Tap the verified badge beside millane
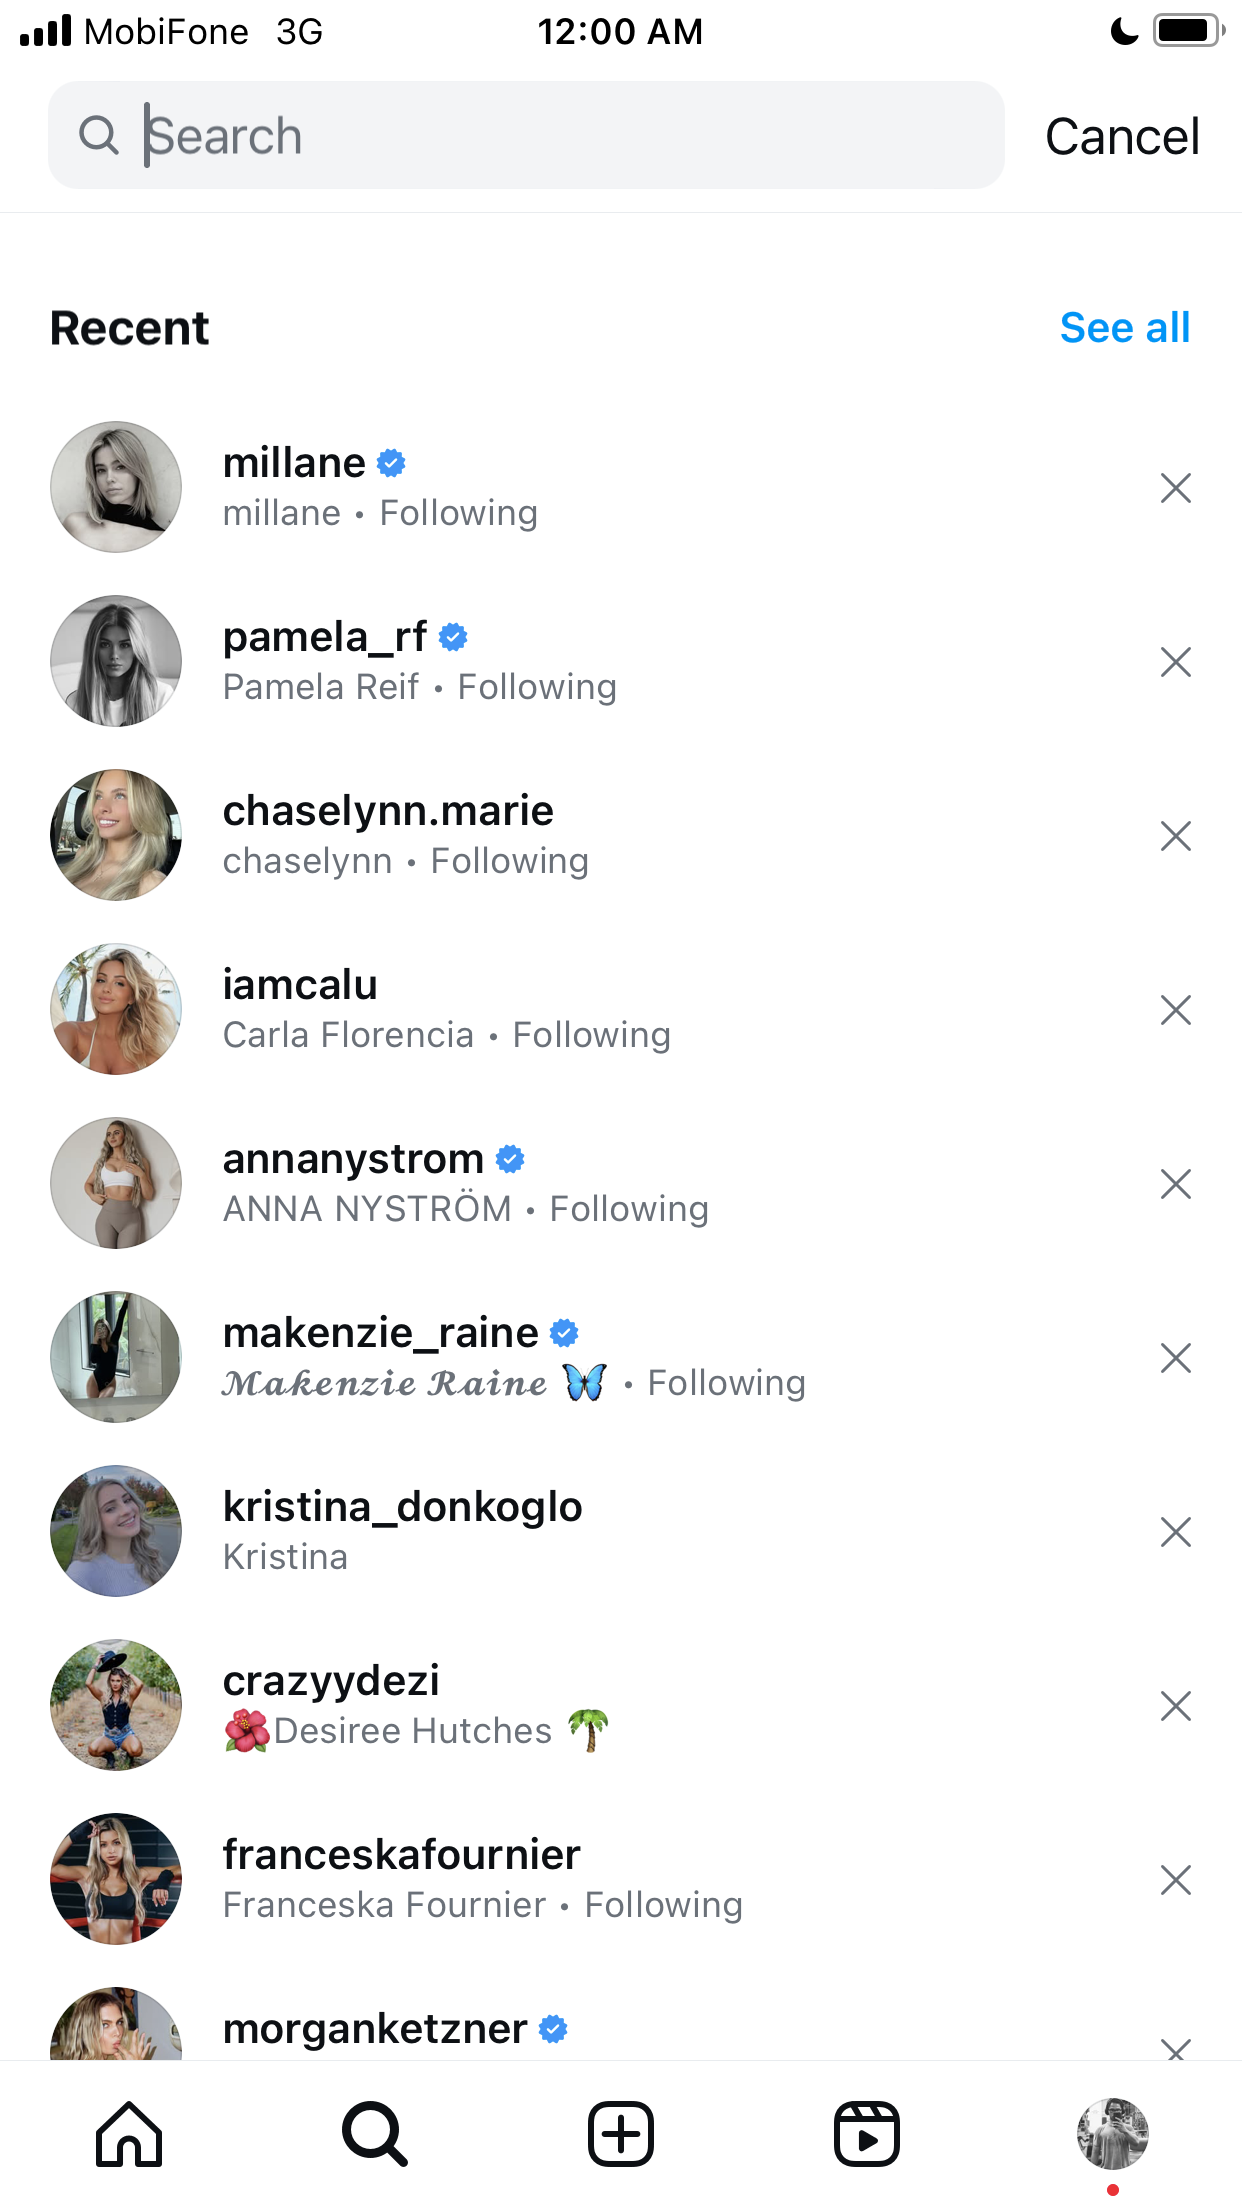The width and height of the screenshot is (1242, 2208). (x=391, y=463)
